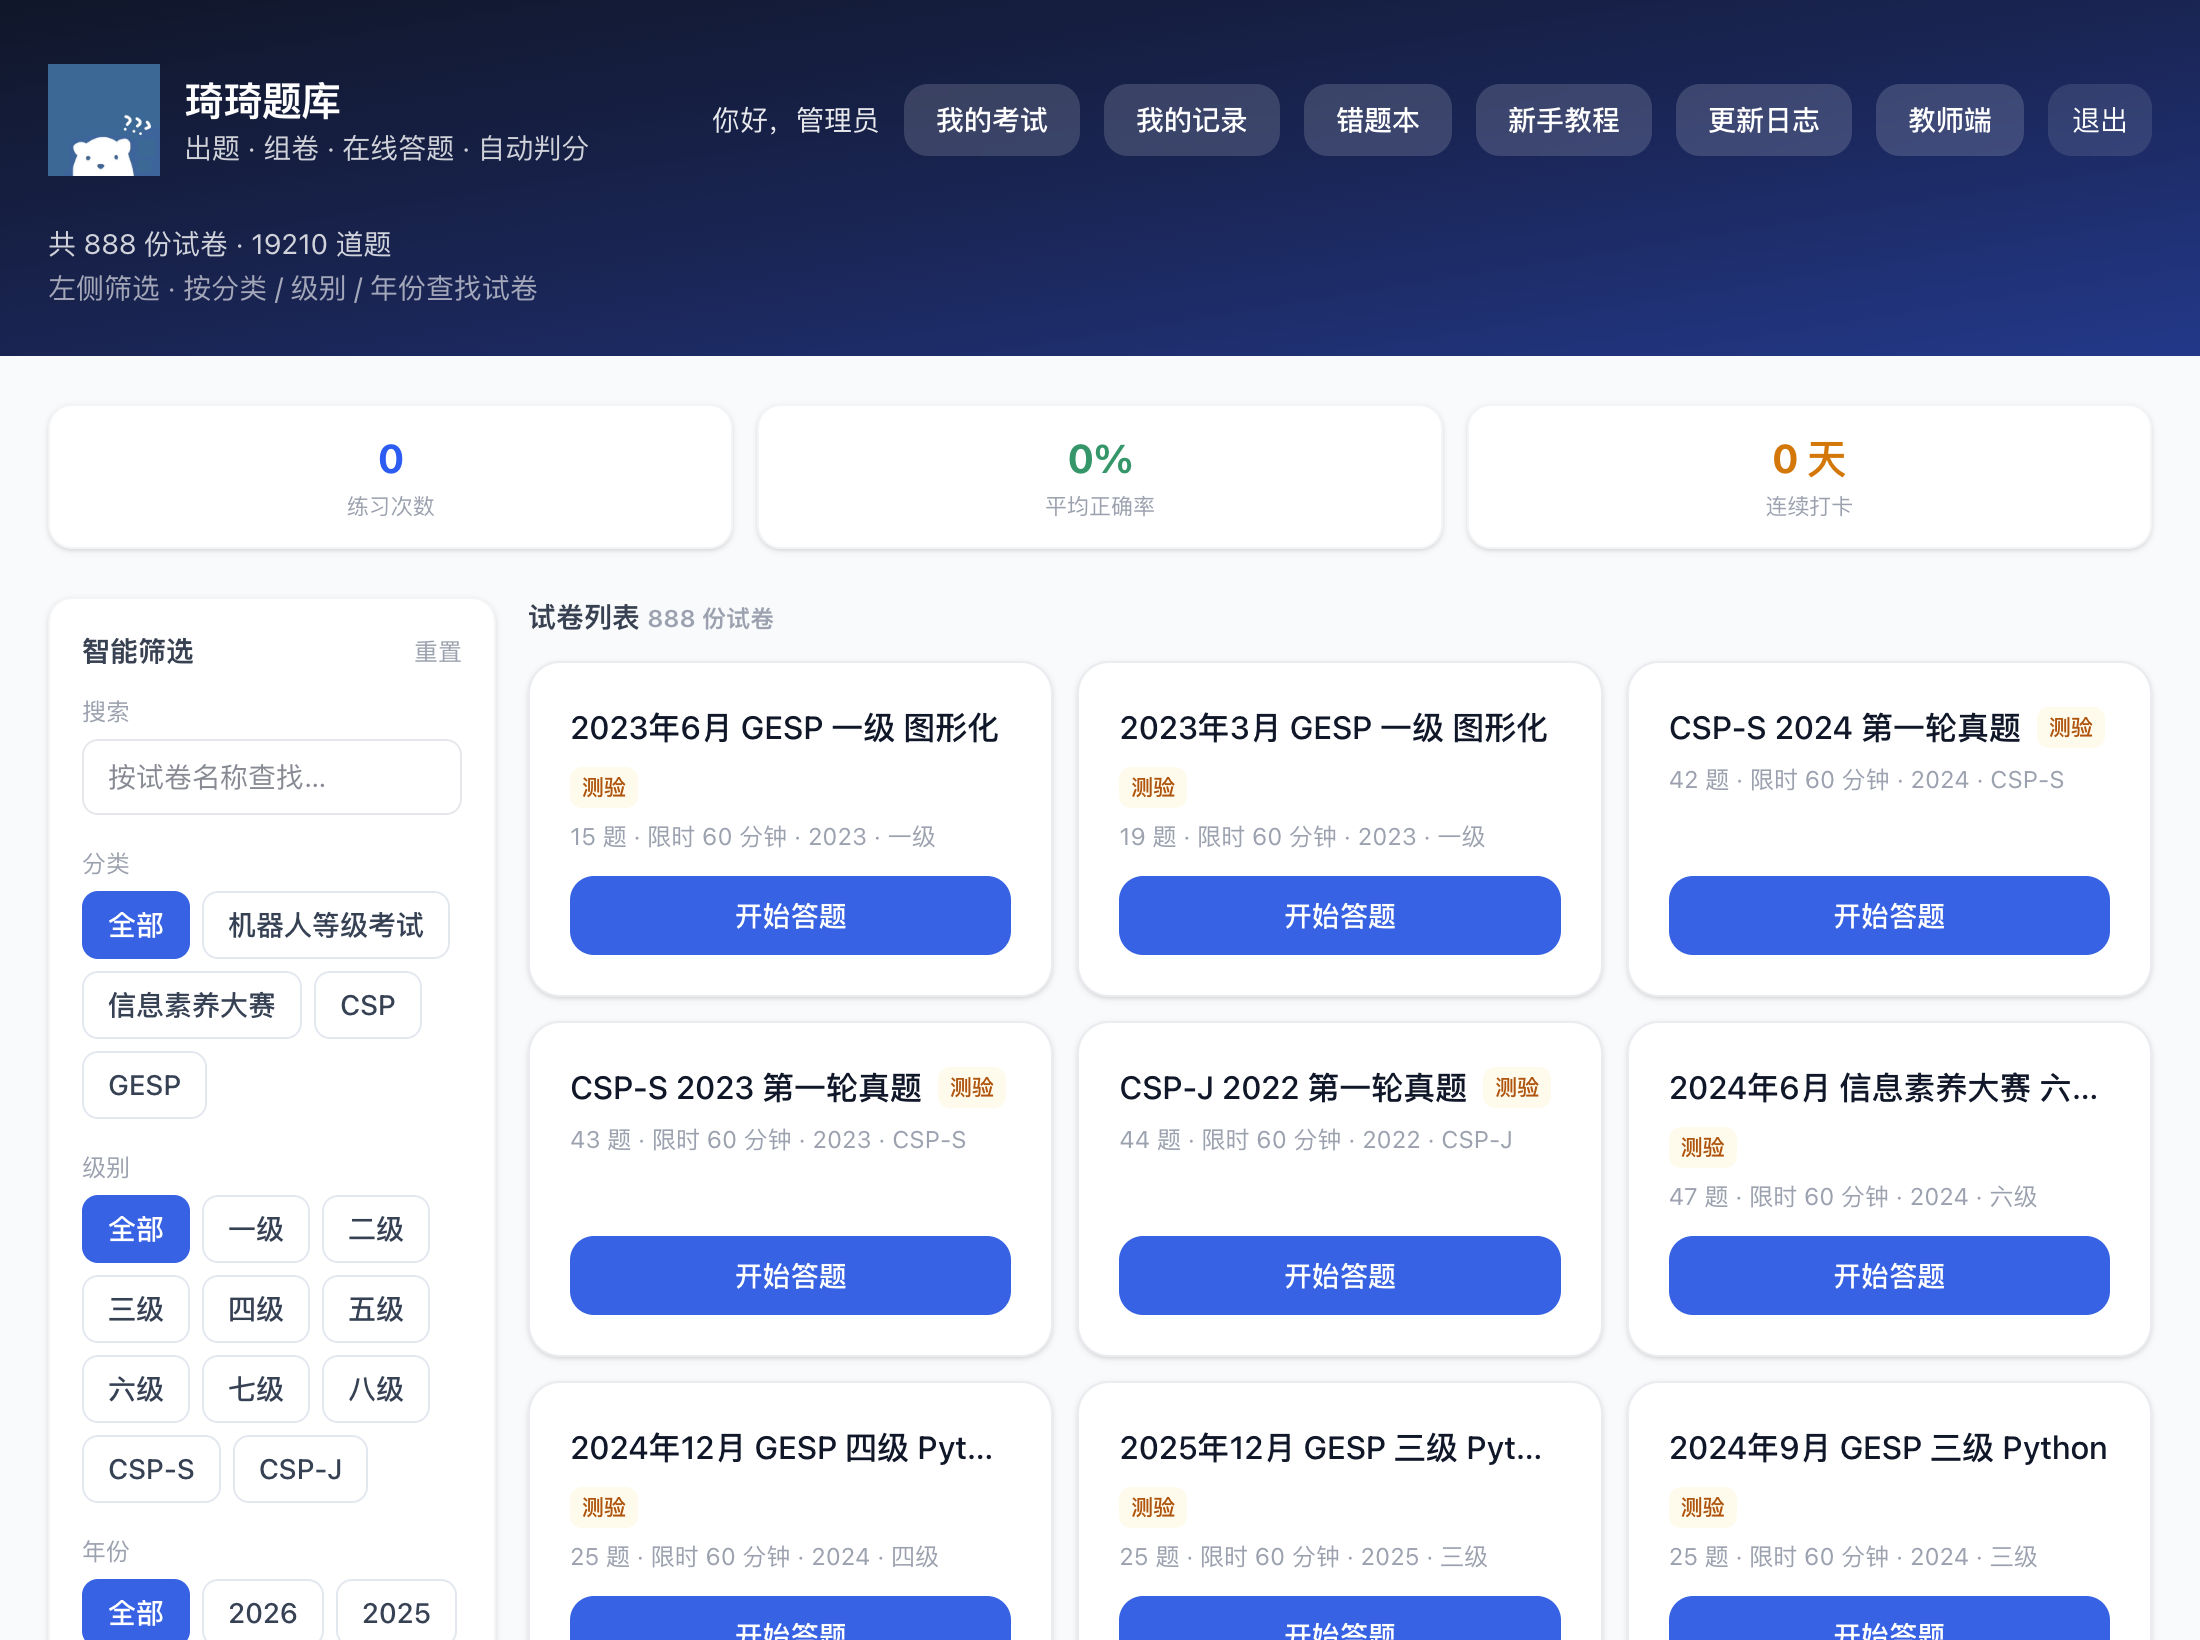Image resolution: width=2200 pixels, height=1640 pixels.
Task: Filter by level 三级
Action: [x=136, y=1309]
